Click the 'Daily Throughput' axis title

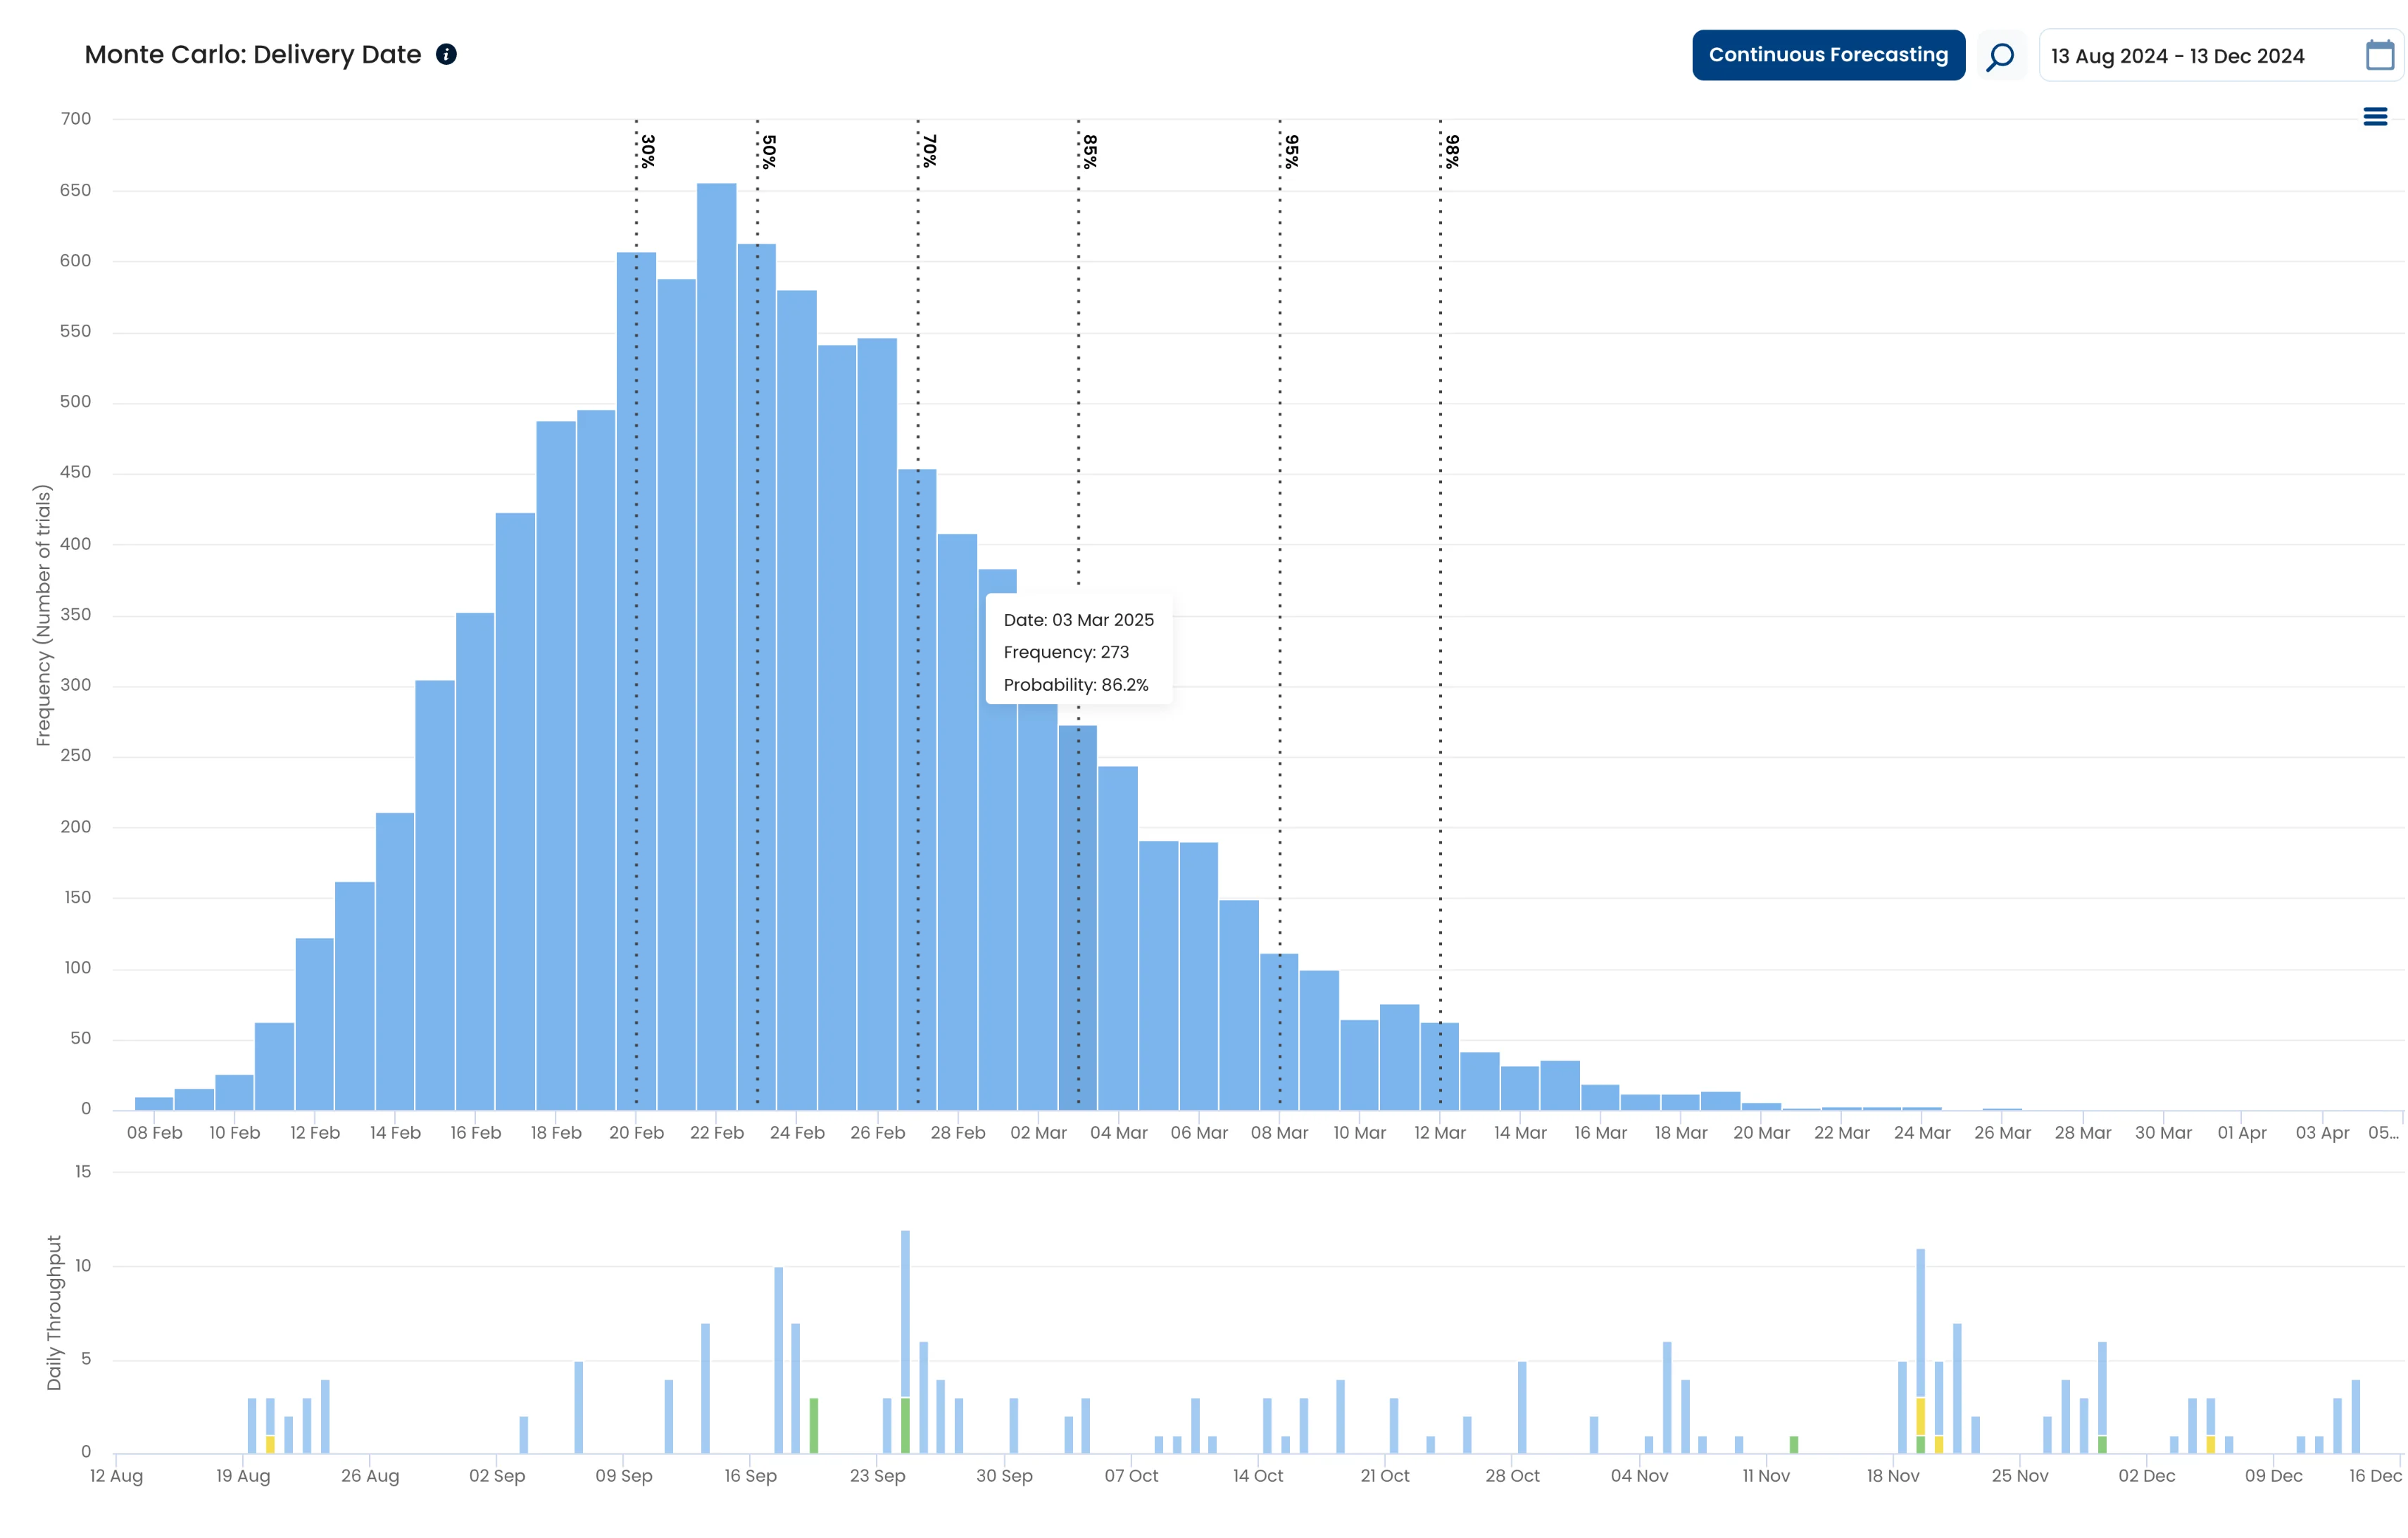click(x=54, y=1313)
